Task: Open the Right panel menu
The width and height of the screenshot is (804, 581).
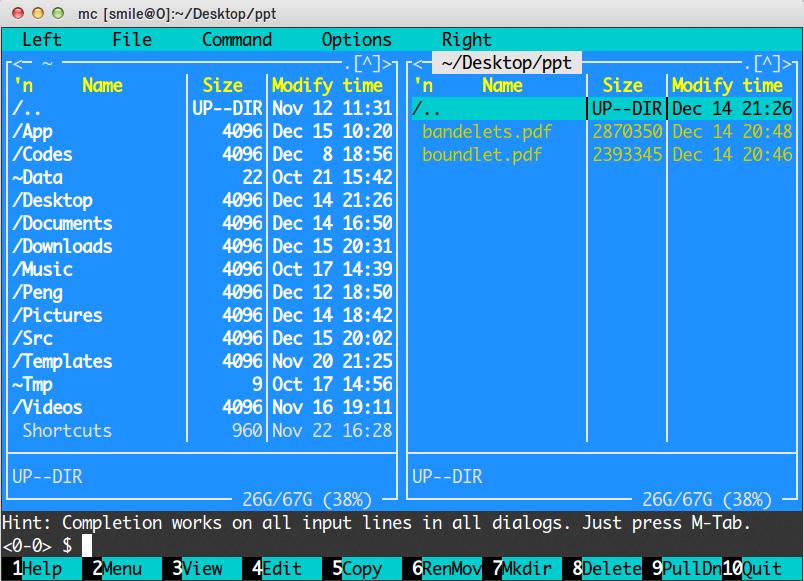Action: (x=466, y=40)
